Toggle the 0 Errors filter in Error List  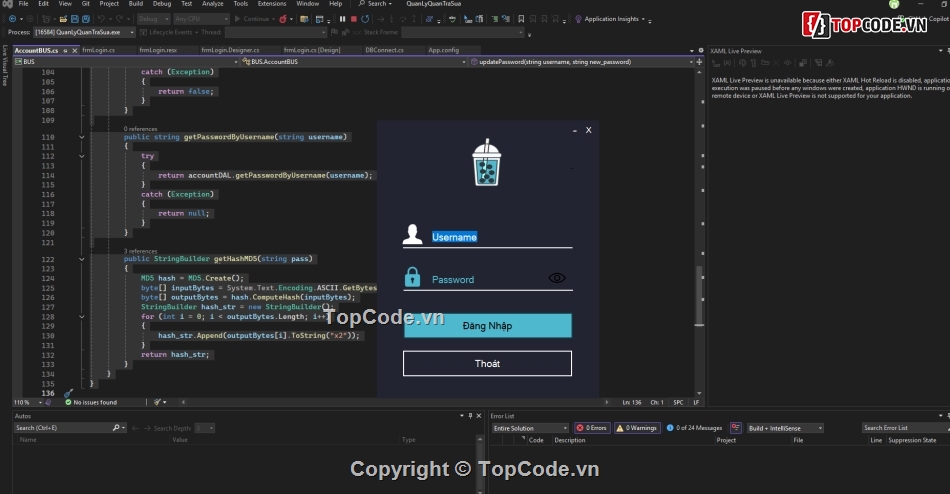592,428
